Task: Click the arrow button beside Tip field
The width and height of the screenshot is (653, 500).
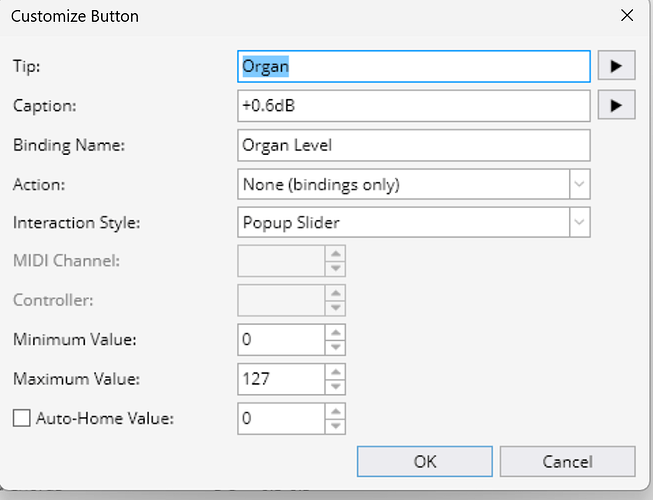Action: (x=617, y=66)
